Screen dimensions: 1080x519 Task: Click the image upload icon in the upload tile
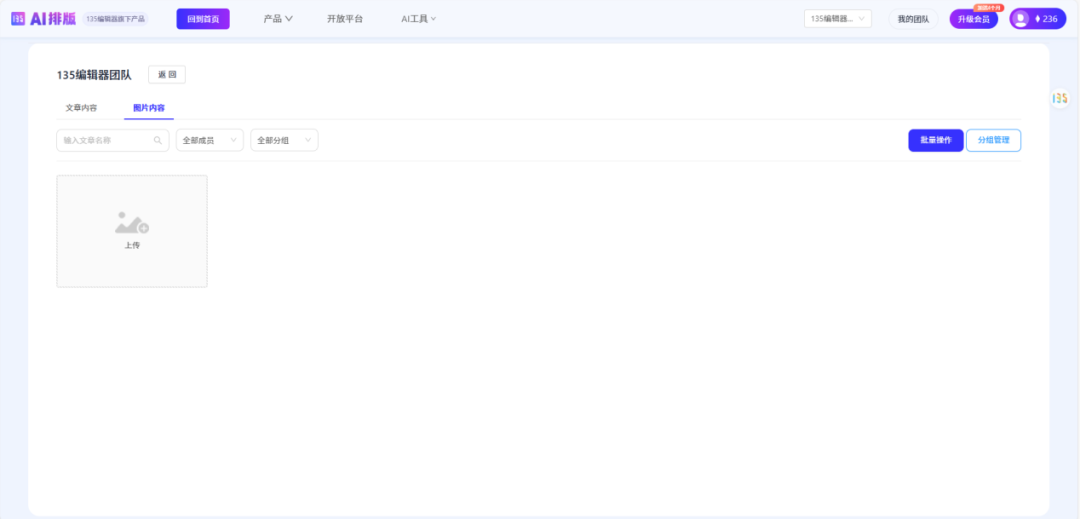click(132, 222)
